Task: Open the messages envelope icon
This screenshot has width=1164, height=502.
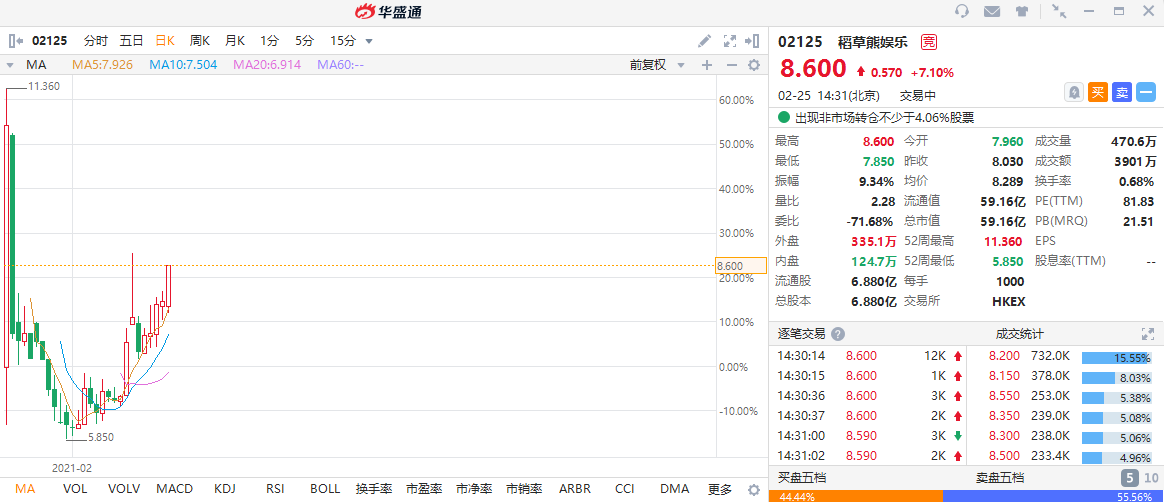Action: (992, 12)
